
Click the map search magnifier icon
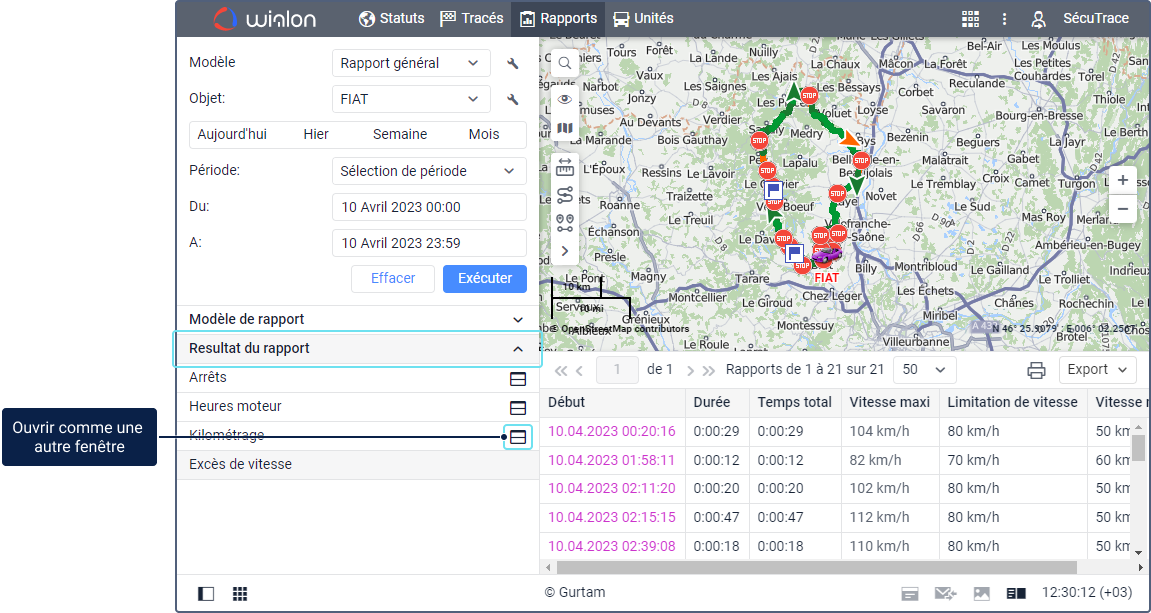pyautogui.click(x=565, y=63)
